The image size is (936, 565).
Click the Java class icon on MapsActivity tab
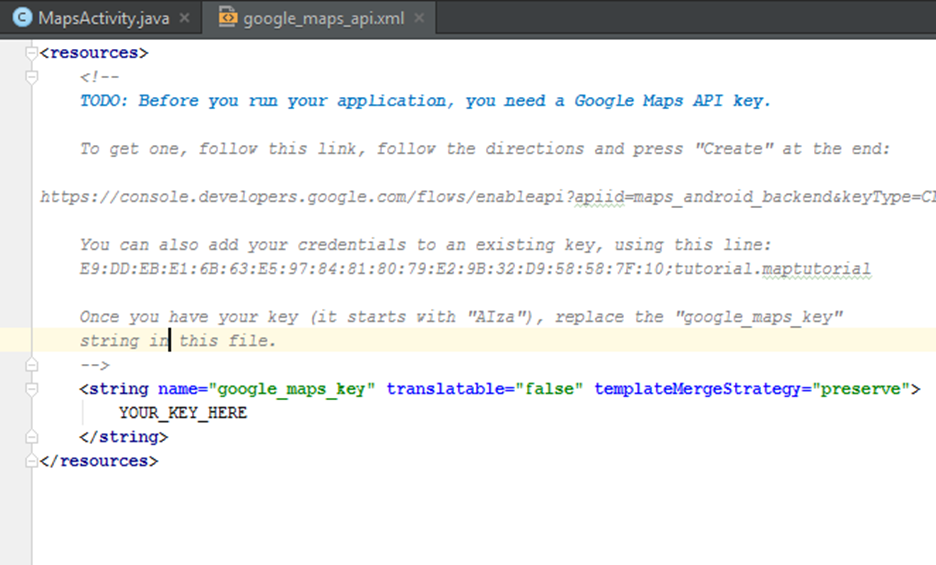[22, 17]
